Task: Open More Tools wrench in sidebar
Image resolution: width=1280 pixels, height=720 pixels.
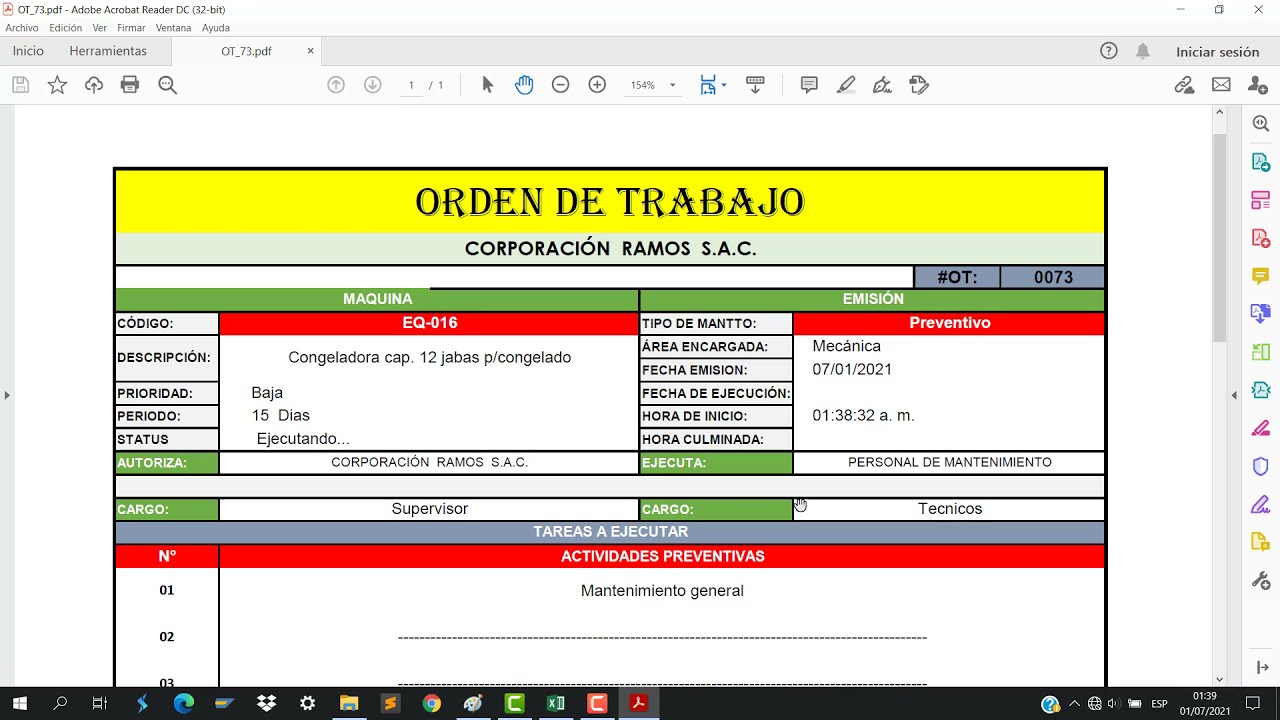Action: 1260,580
